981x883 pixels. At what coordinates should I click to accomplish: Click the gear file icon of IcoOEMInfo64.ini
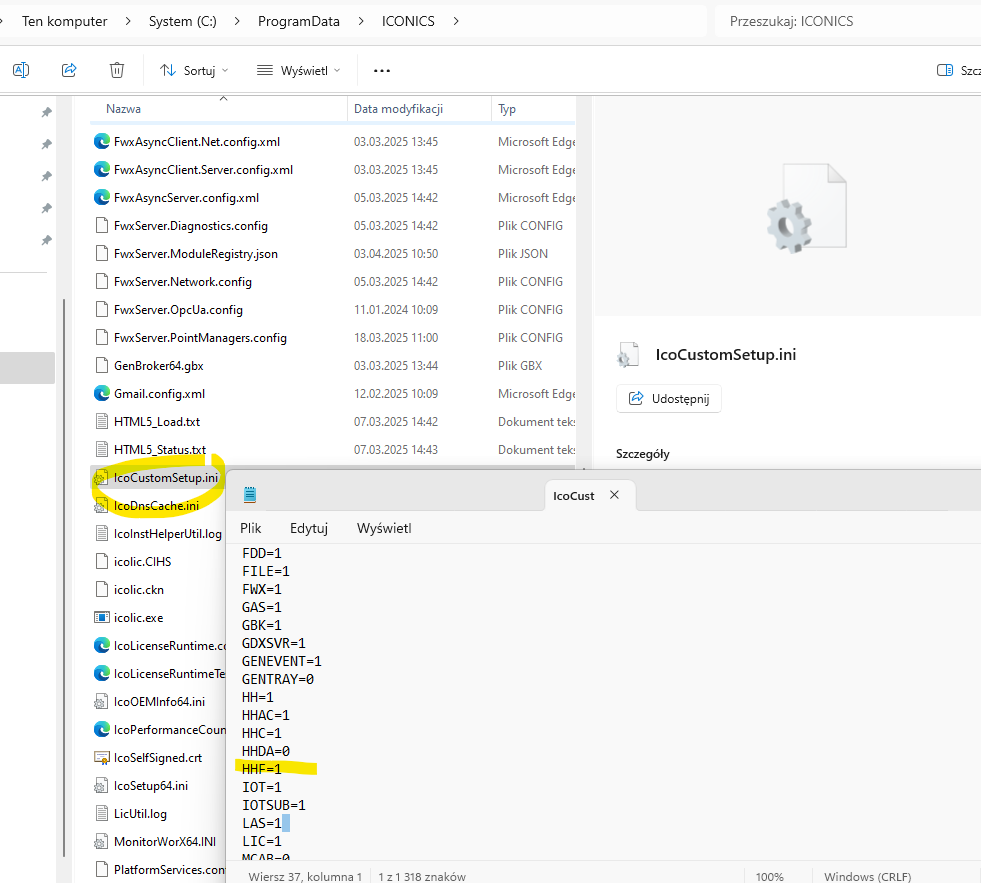click(101, 702)
